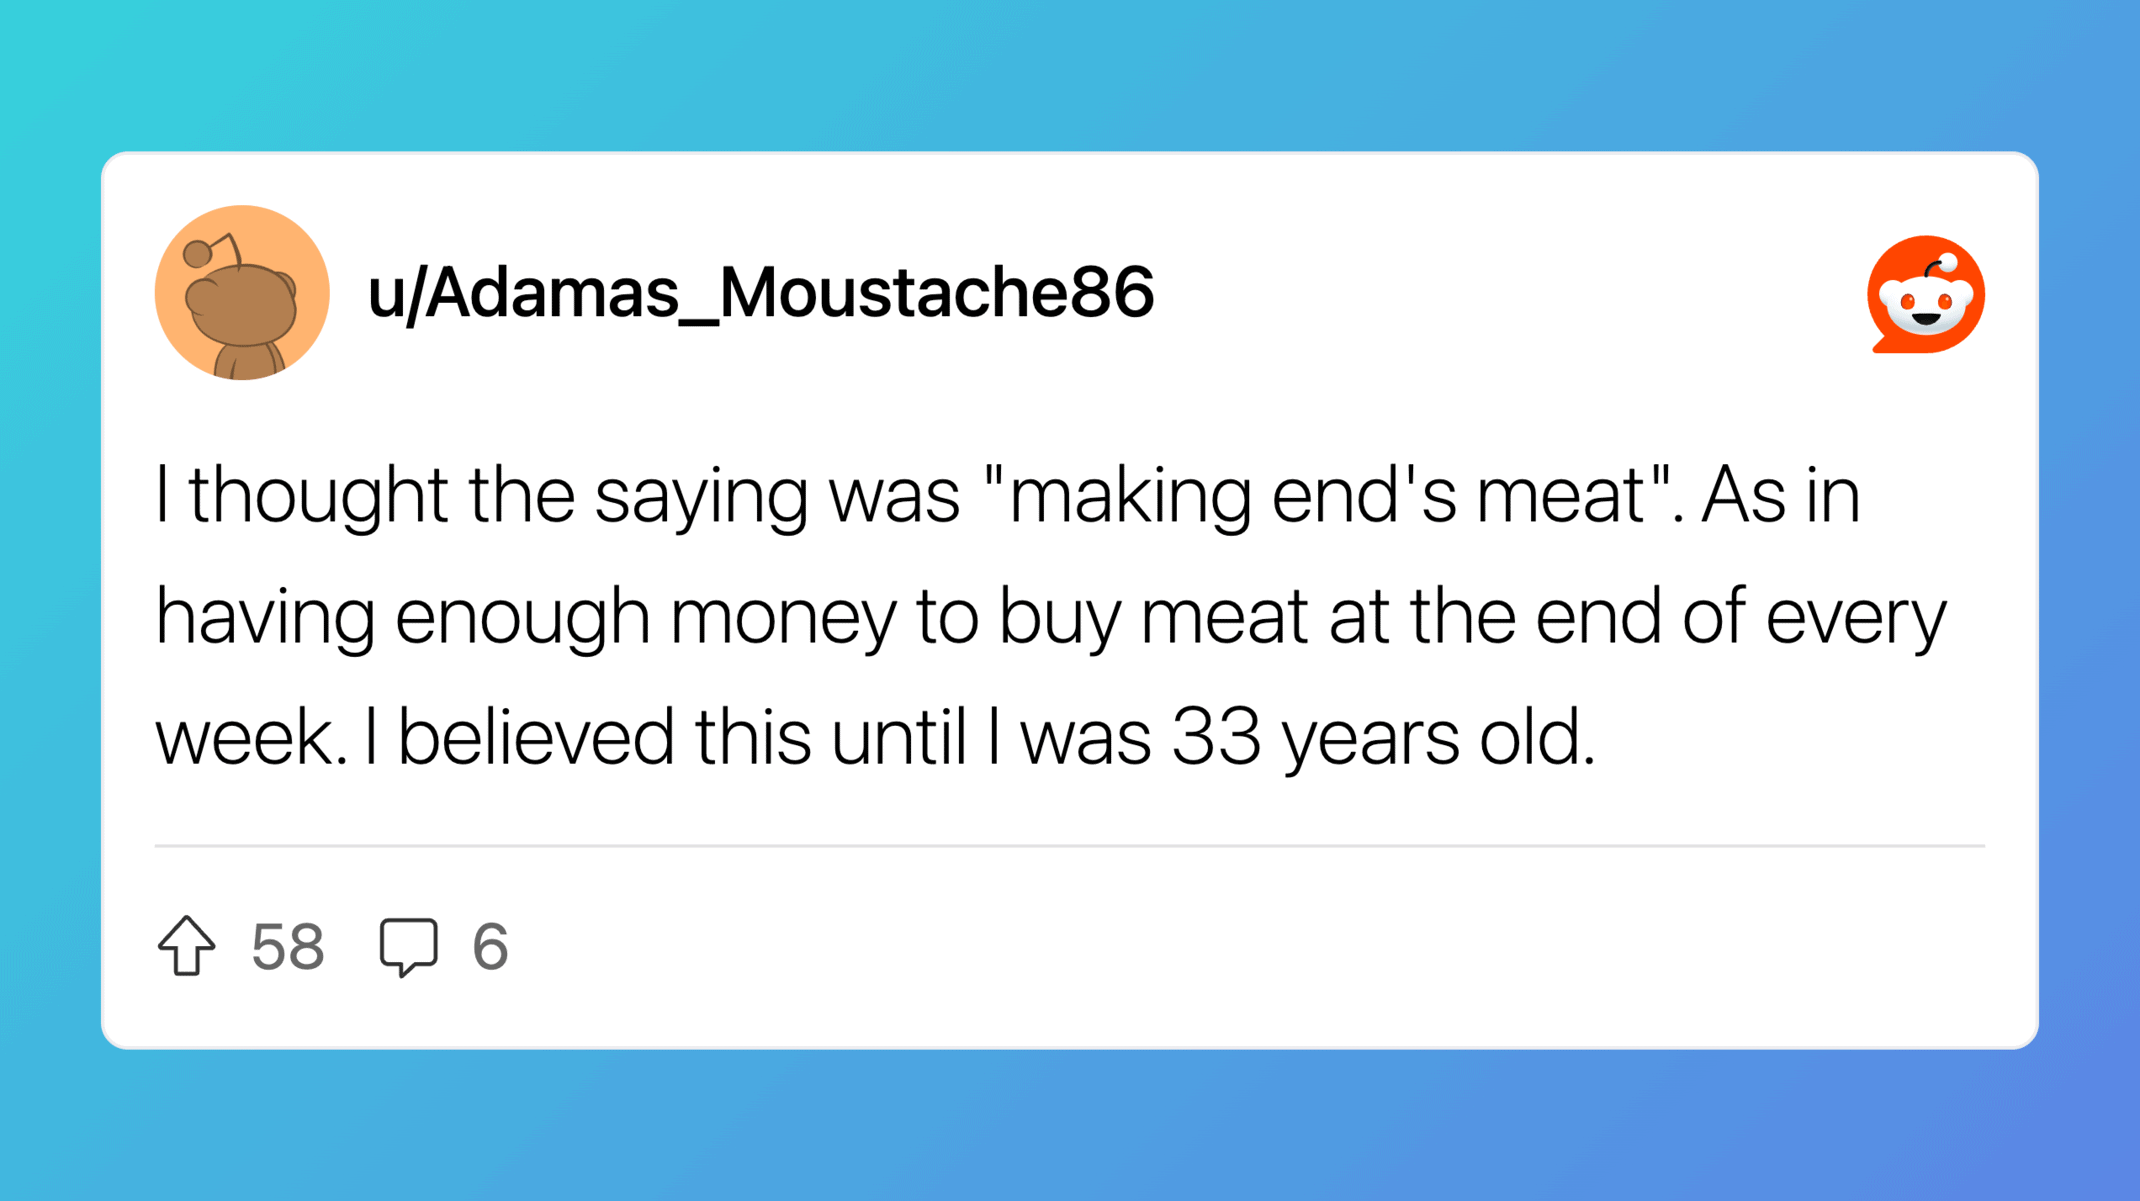Click the blue gradient background below the card
2140x1201 pixels.
tap(1070, 1125)
